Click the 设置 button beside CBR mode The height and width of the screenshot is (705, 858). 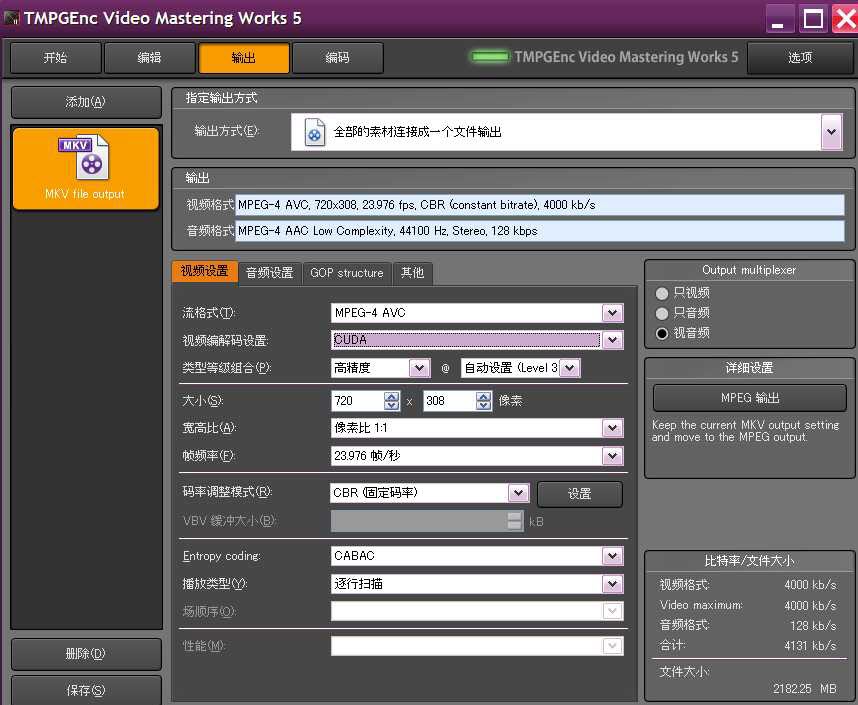pyautogui.click(x=579, y=494)
